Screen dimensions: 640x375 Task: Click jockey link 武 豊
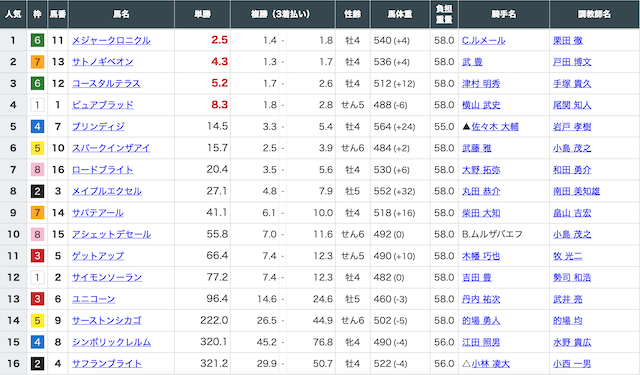472,62
